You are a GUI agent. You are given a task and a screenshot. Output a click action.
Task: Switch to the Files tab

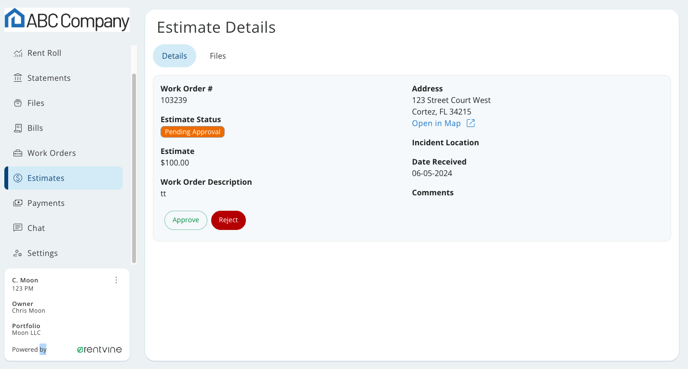coord(218,56)
